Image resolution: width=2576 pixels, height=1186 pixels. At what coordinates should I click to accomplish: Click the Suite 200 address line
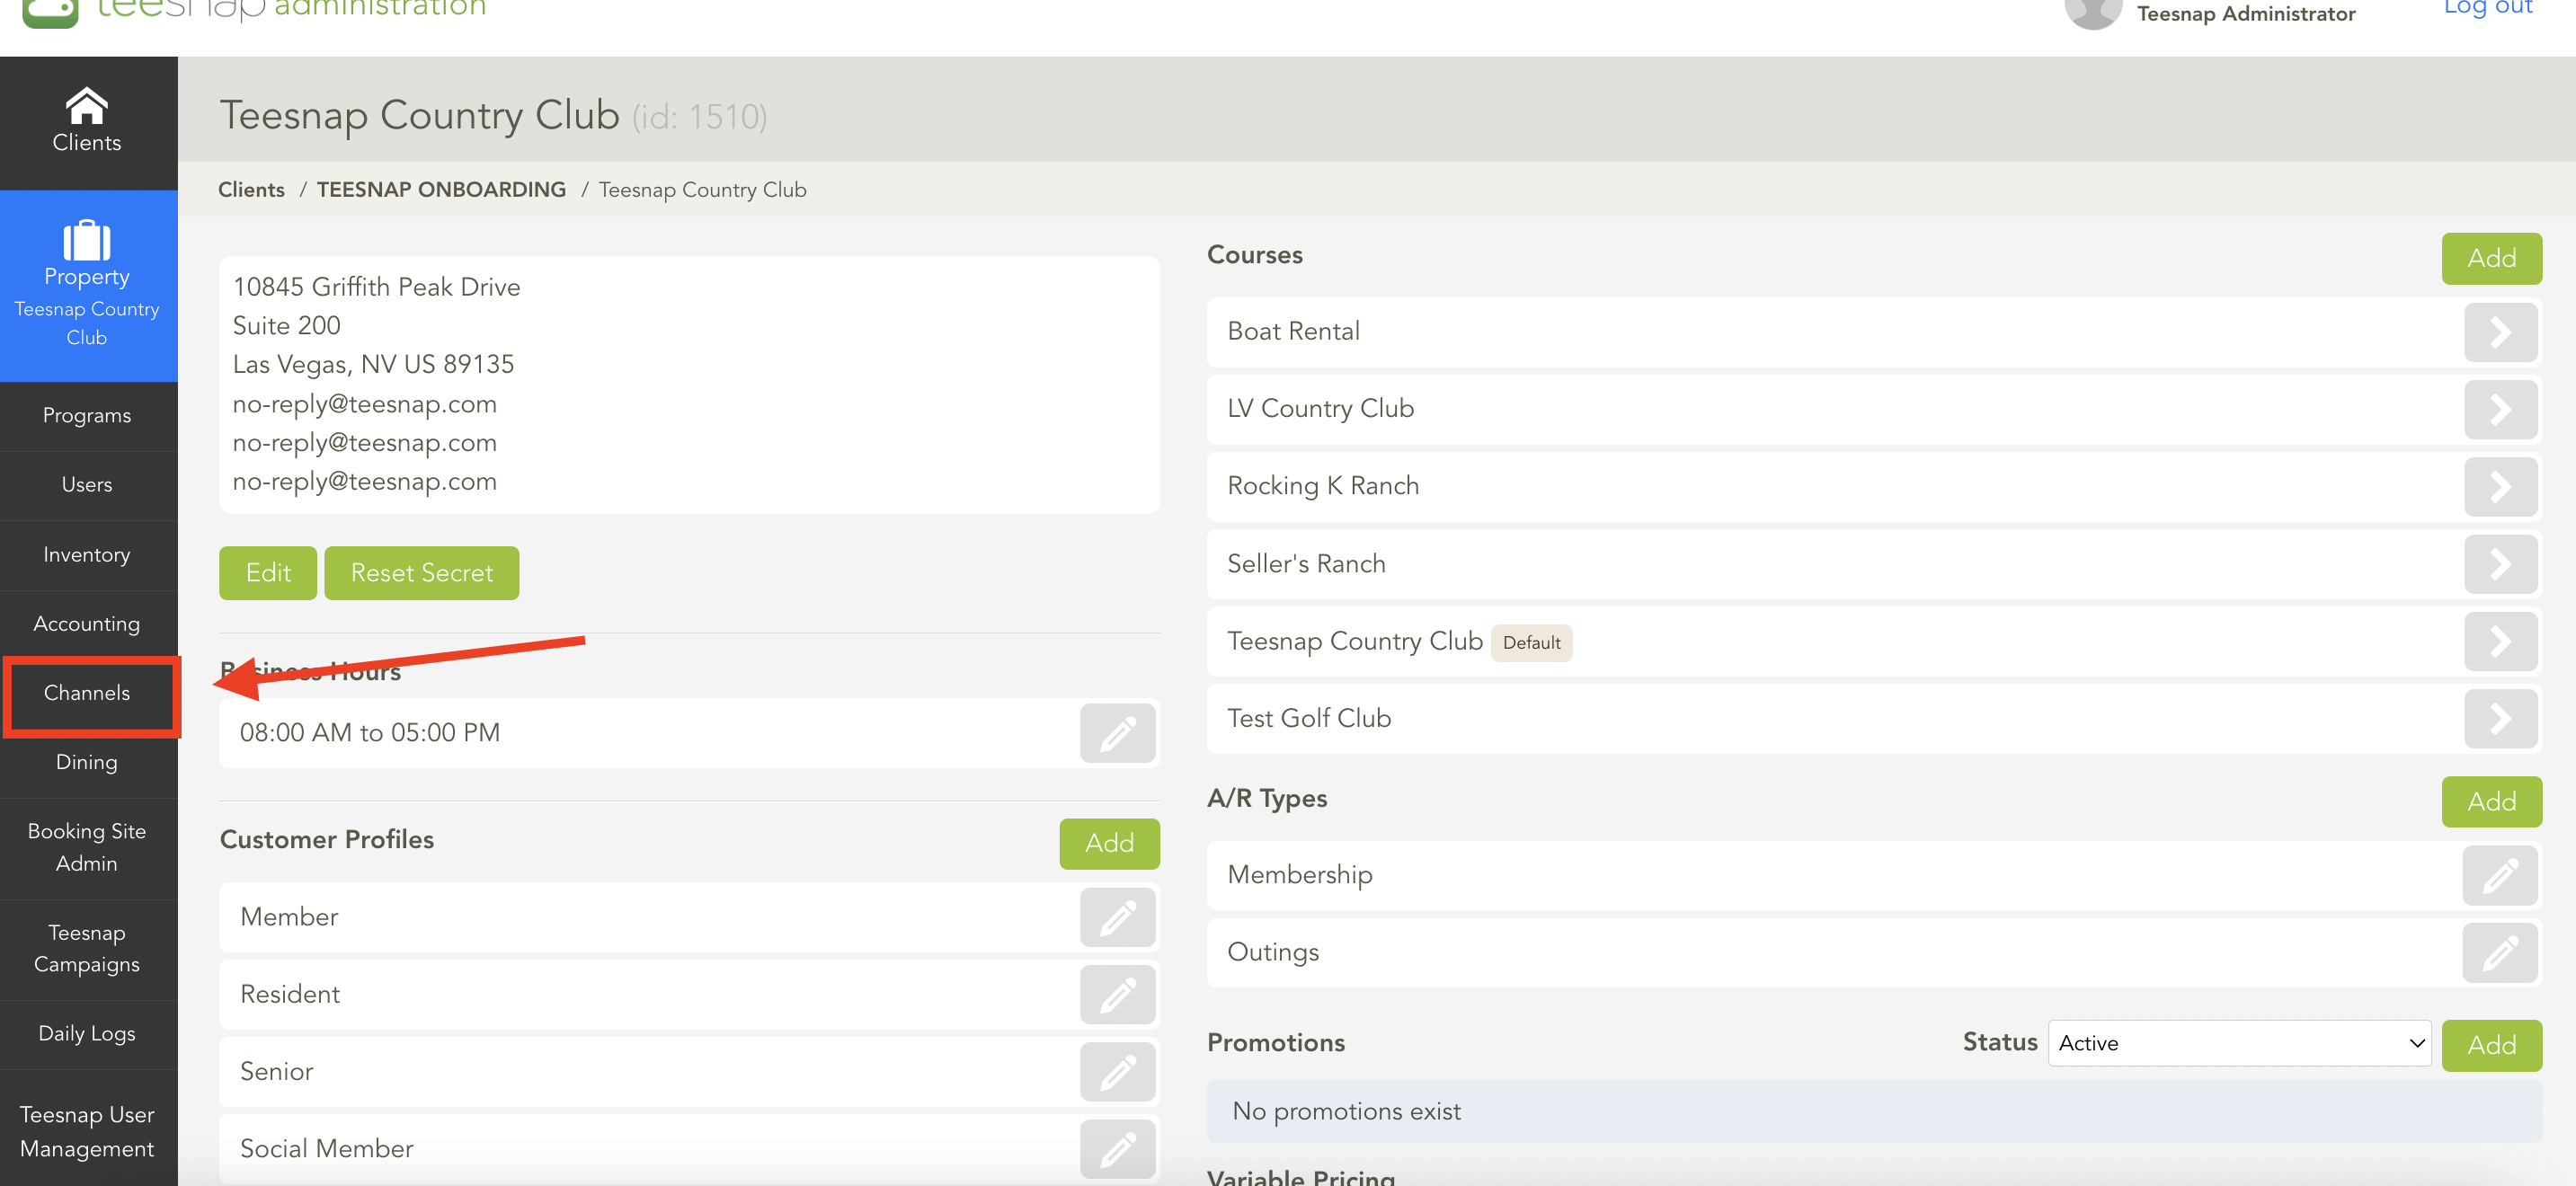pyautogui.click(x=286, y=326)
